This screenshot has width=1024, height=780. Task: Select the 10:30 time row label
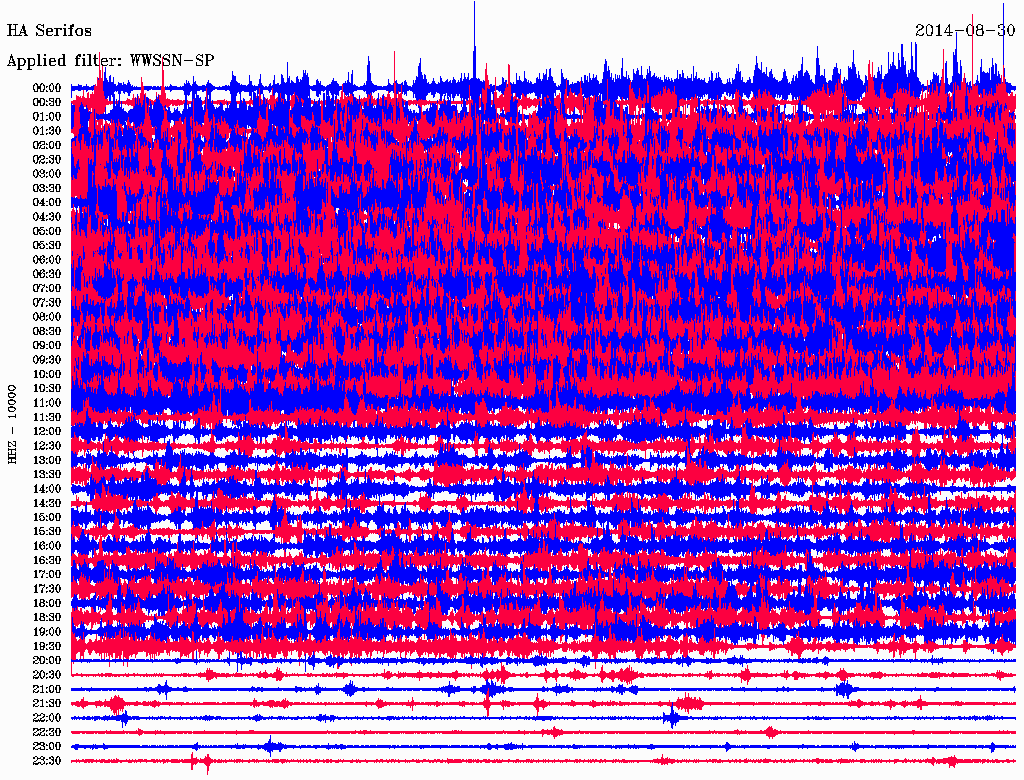pos(47,389)
